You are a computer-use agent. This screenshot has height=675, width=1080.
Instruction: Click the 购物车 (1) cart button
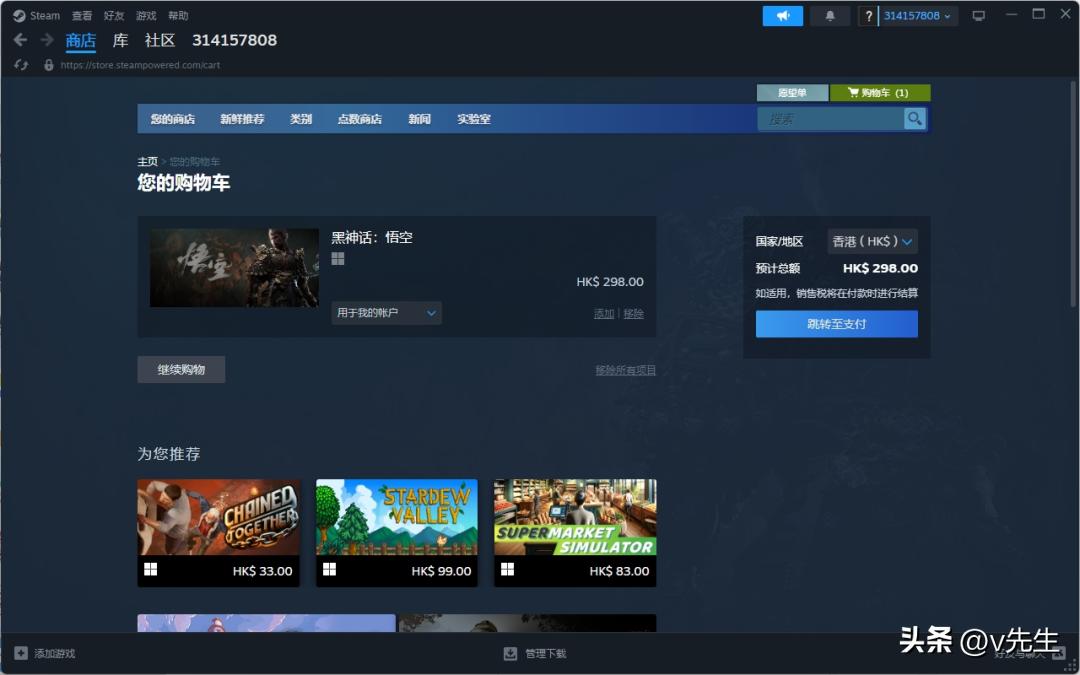point(880,92)
